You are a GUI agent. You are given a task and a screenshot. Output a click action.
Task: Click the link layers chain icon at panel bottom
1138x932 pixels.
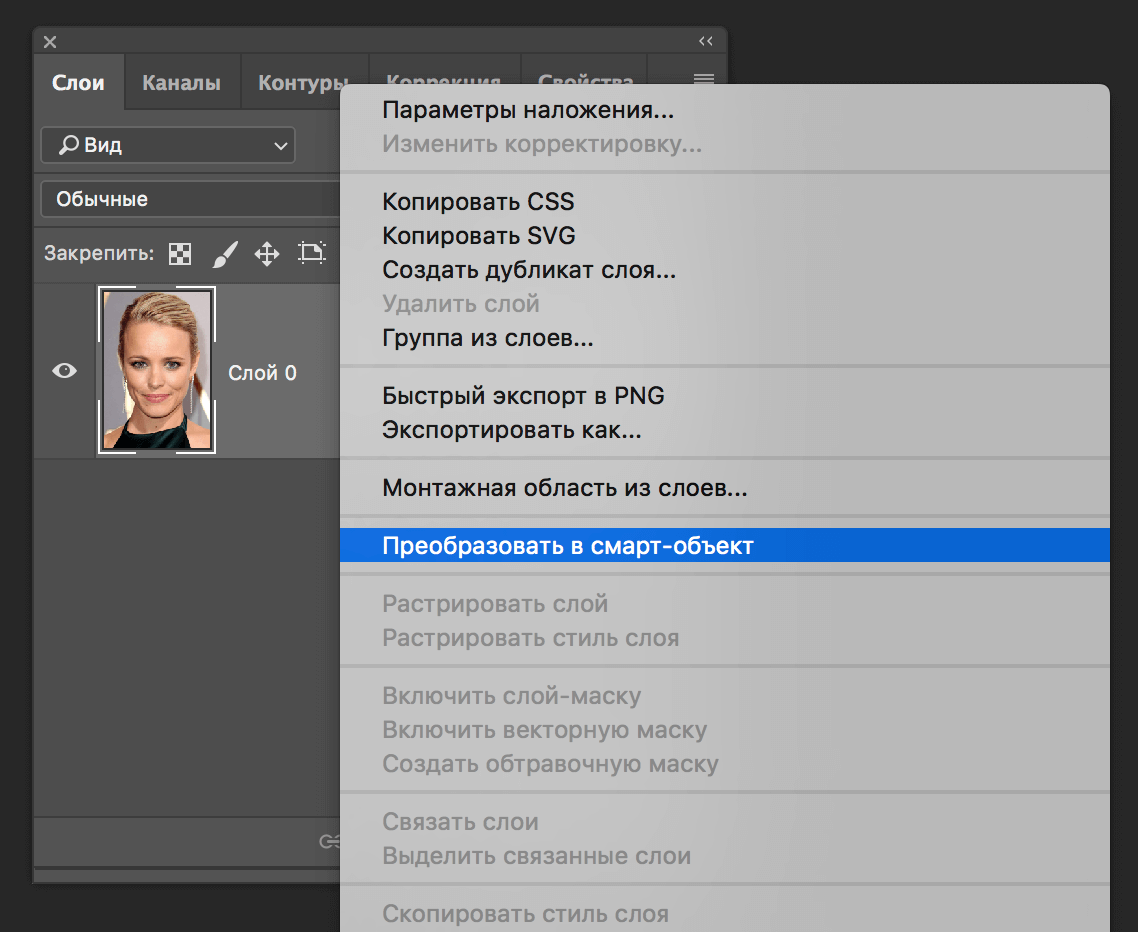click(330, 843)
